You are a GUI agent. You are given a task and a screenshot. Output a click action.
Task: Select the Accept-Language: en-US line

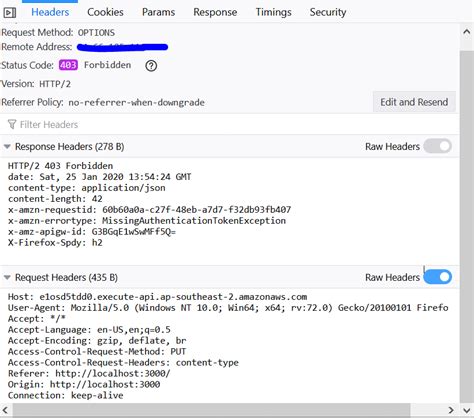[x=89, y=330]
